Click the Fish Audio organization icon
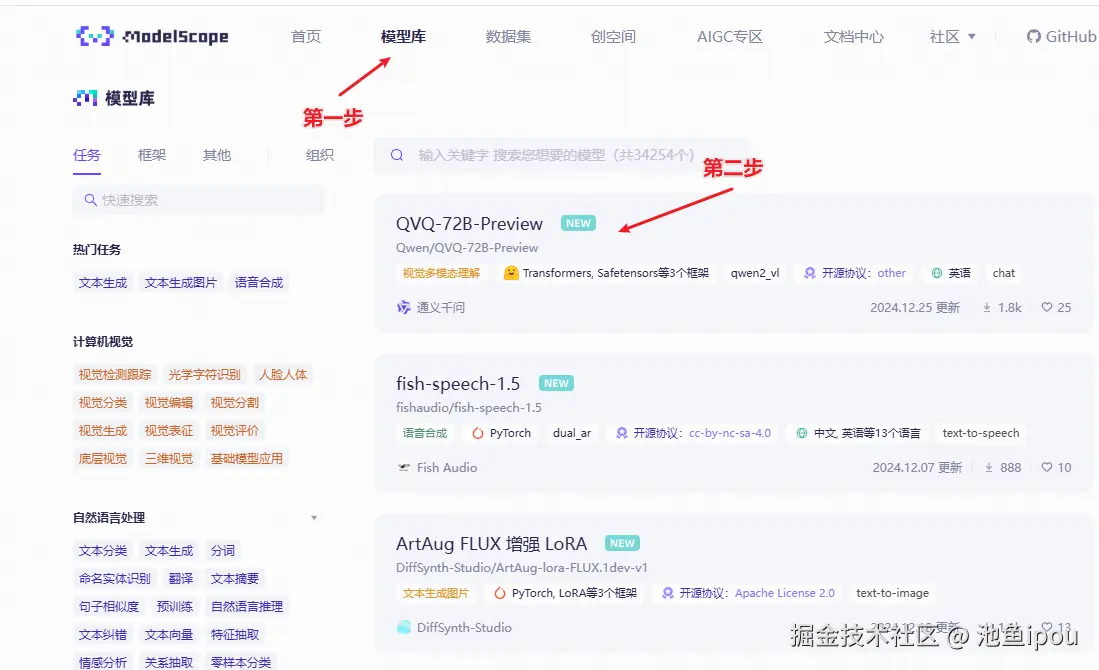 tap(404, 467)
